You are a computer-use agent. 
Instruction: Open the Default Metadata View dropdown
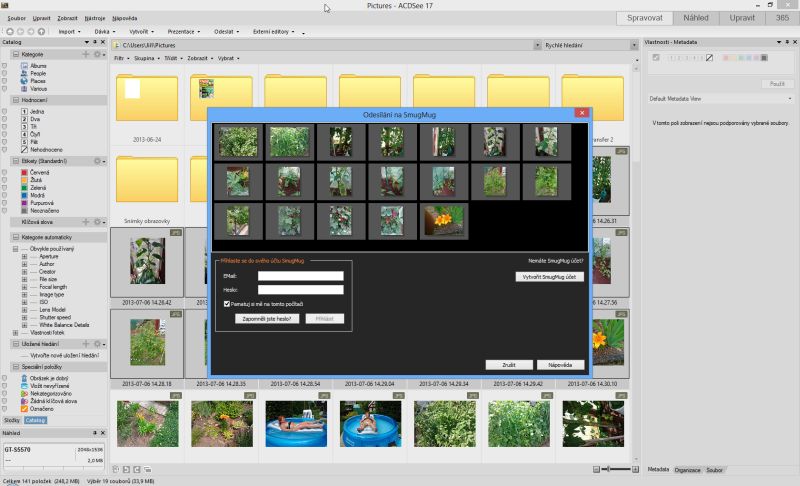tap(720, 98)
